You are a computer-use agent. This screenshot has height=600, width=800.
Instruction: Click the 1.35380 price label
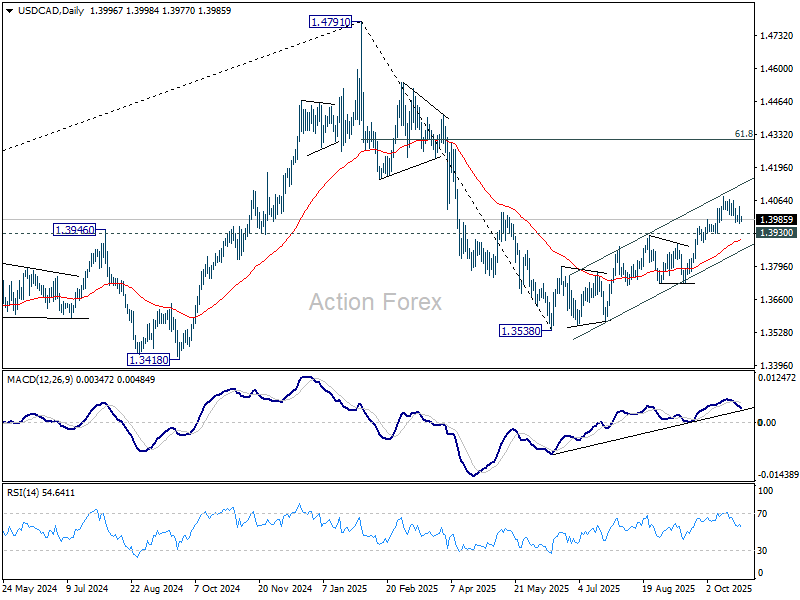point(520,331)
